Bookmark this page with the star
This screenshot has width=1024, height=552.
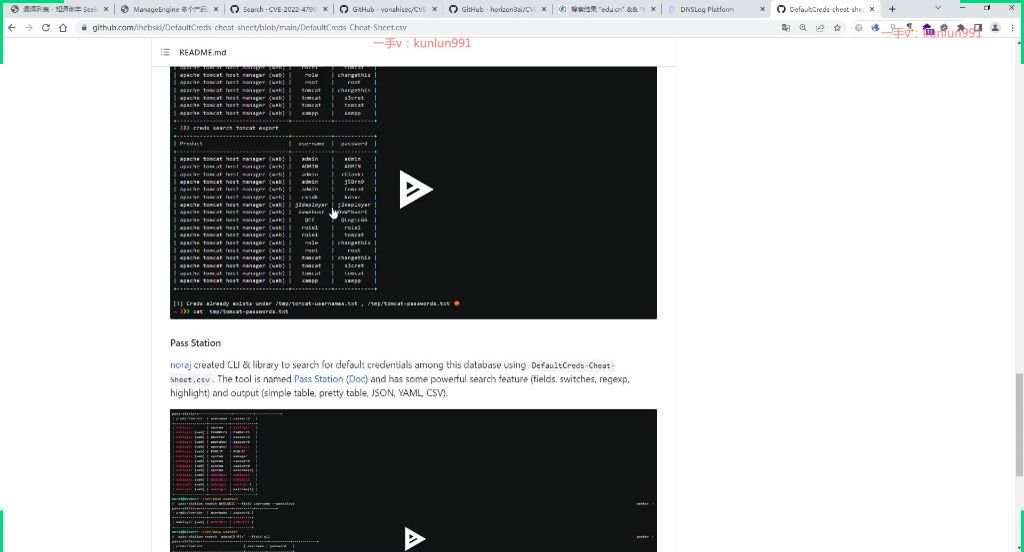tap(837, 28)
